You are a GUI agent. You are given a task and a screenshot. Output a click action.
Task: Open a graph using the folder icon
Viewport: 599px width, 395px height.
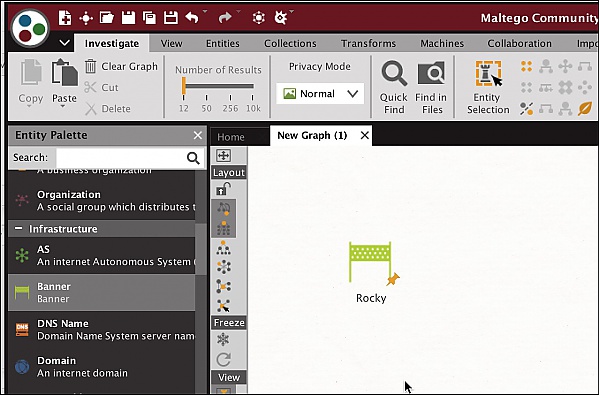pyautogui.click(x=107, y=18)
